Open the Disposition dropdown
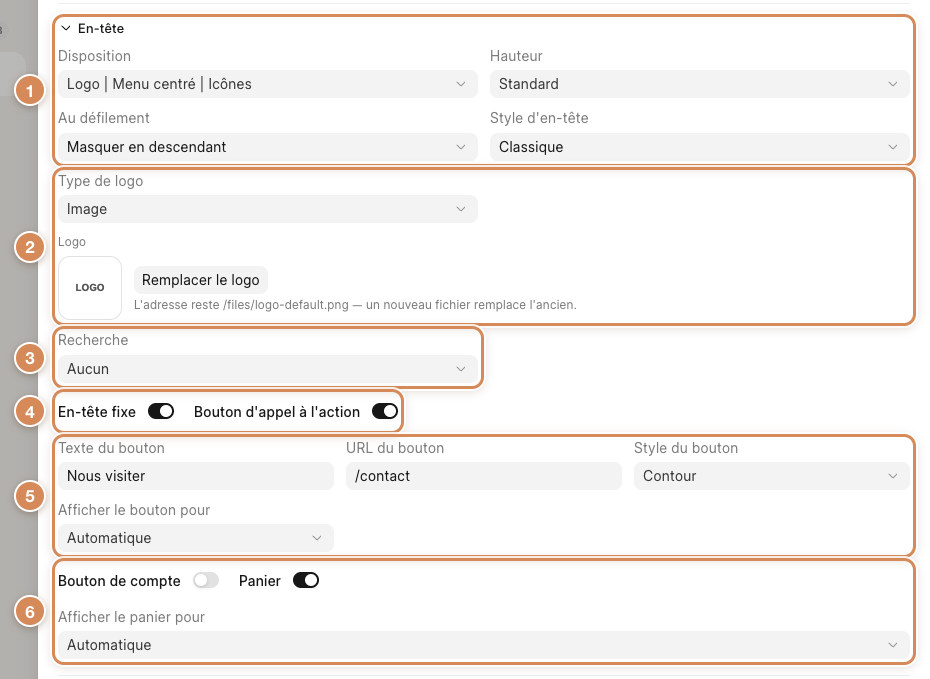Image resolution: width=930 pixels, height=679 pixels. pyautogui.click(x=267, y=84)
